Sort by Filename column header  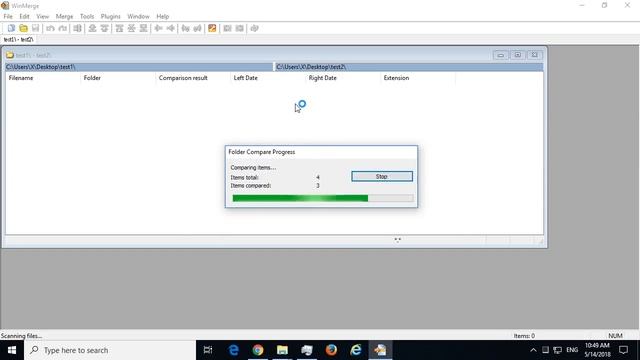tap(43, 78)
